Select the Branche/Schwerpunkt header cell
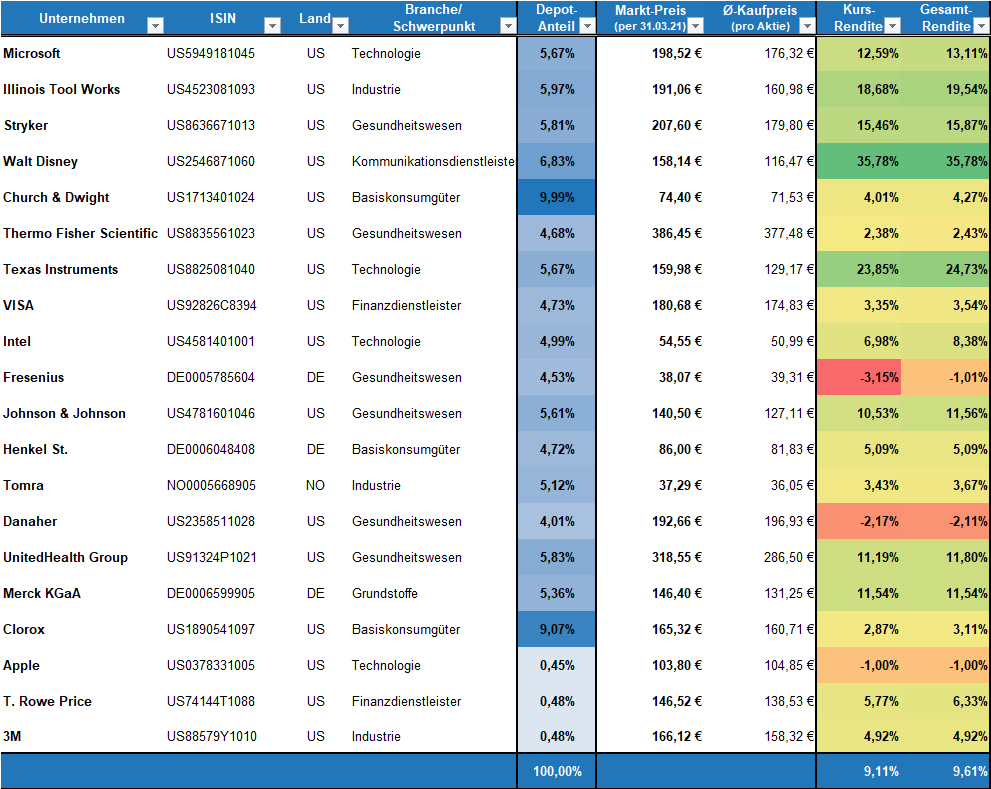991x789 pixels. pyautogui.click(x=433, y=18)
